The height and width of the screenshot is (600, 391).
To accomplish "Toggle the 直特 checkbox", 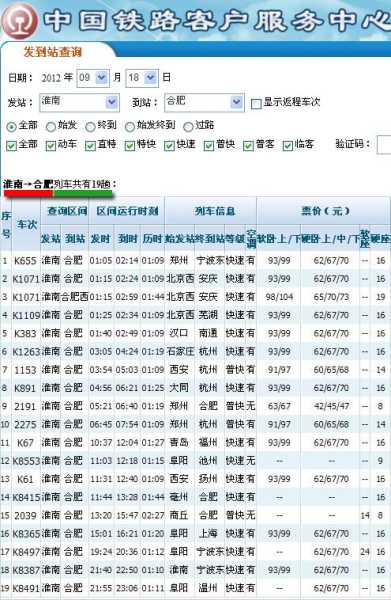I will click(90, 145).
